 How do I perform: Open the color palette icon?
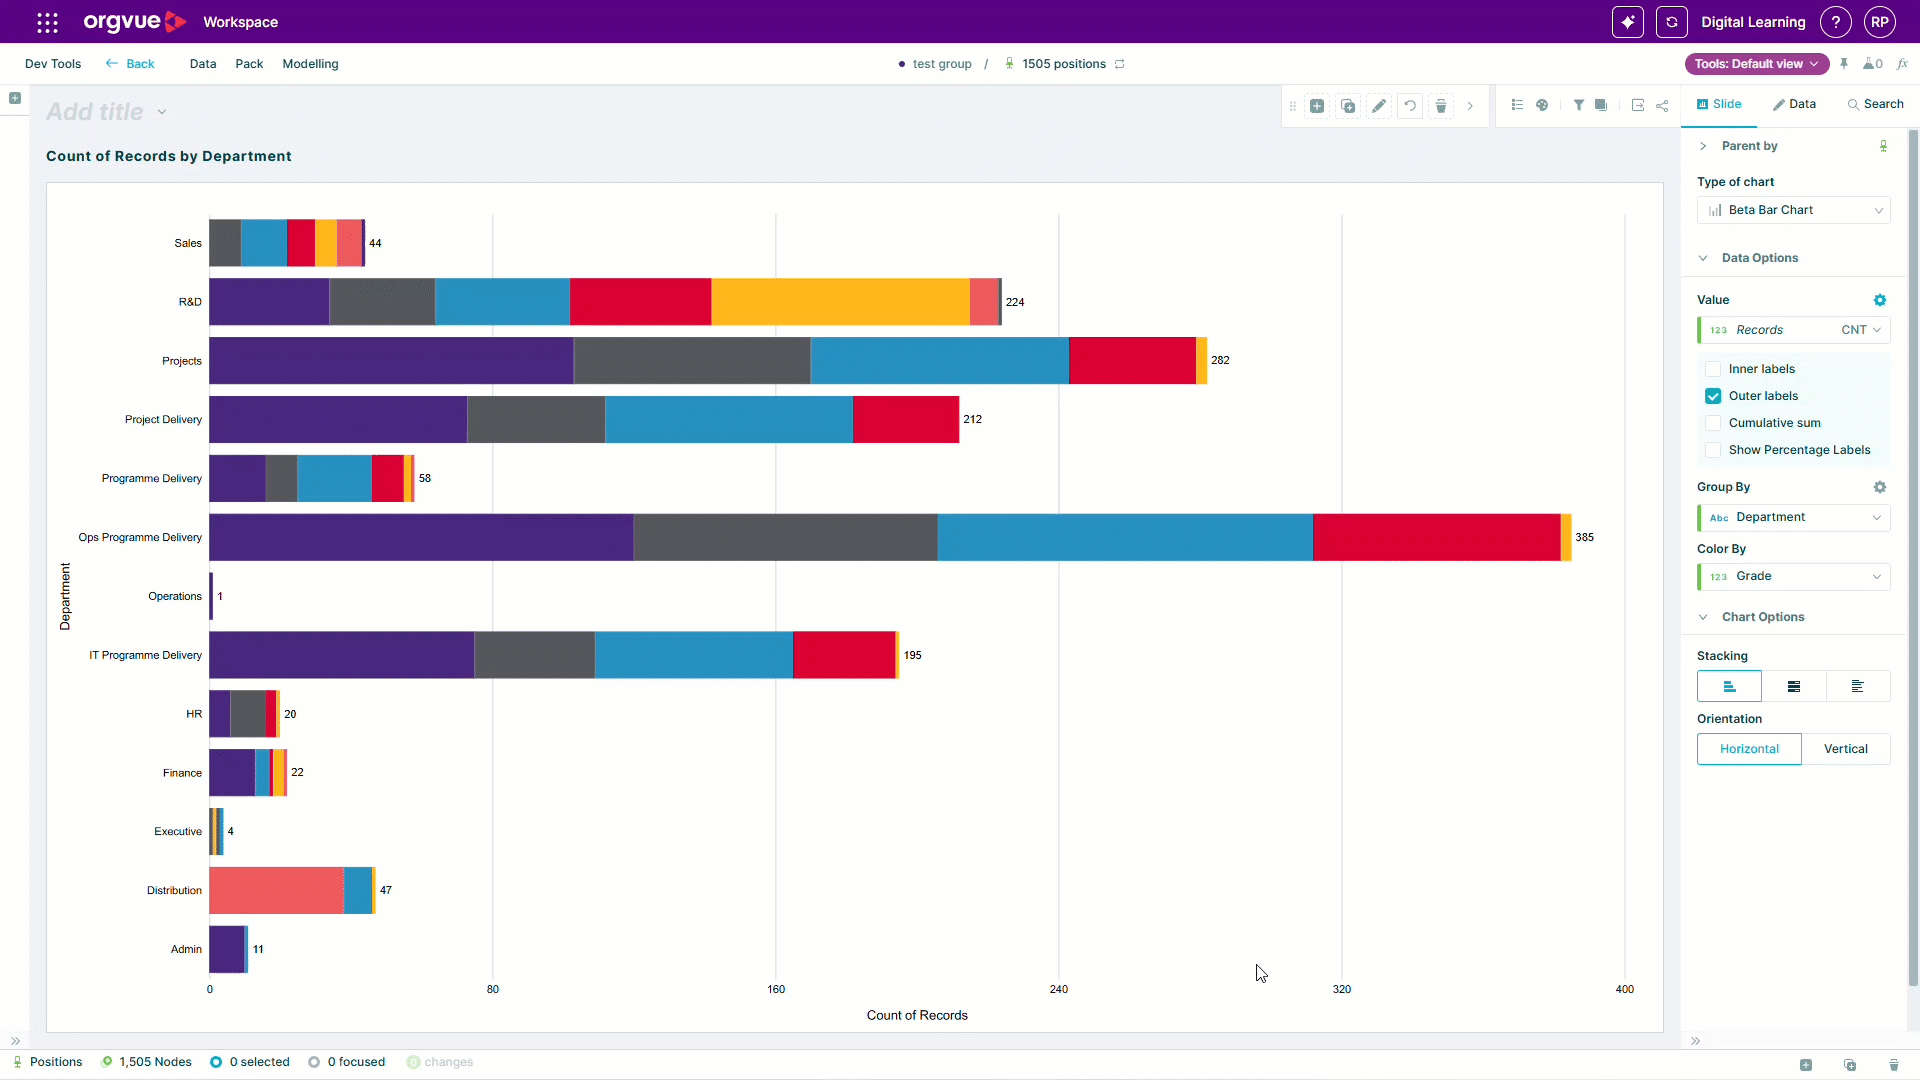point(1542,105)
